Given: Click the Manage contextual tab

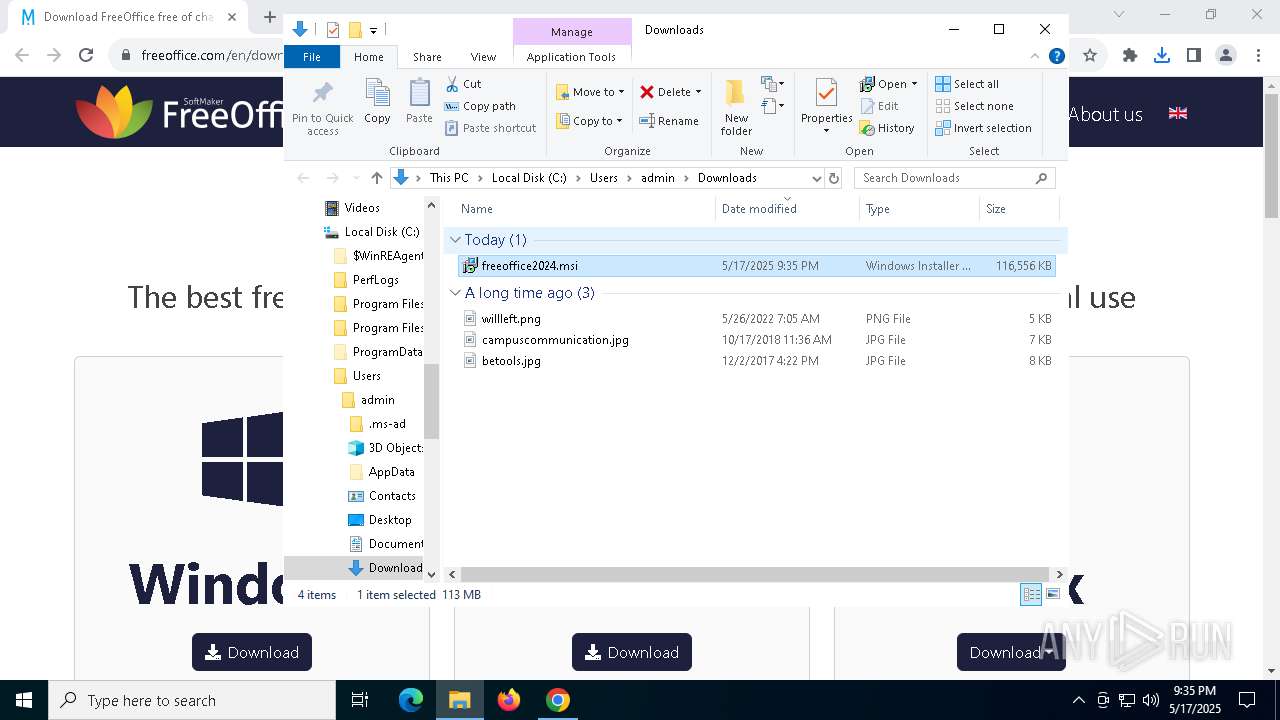Looking at the screenshot, I should (x=572, y=32).
